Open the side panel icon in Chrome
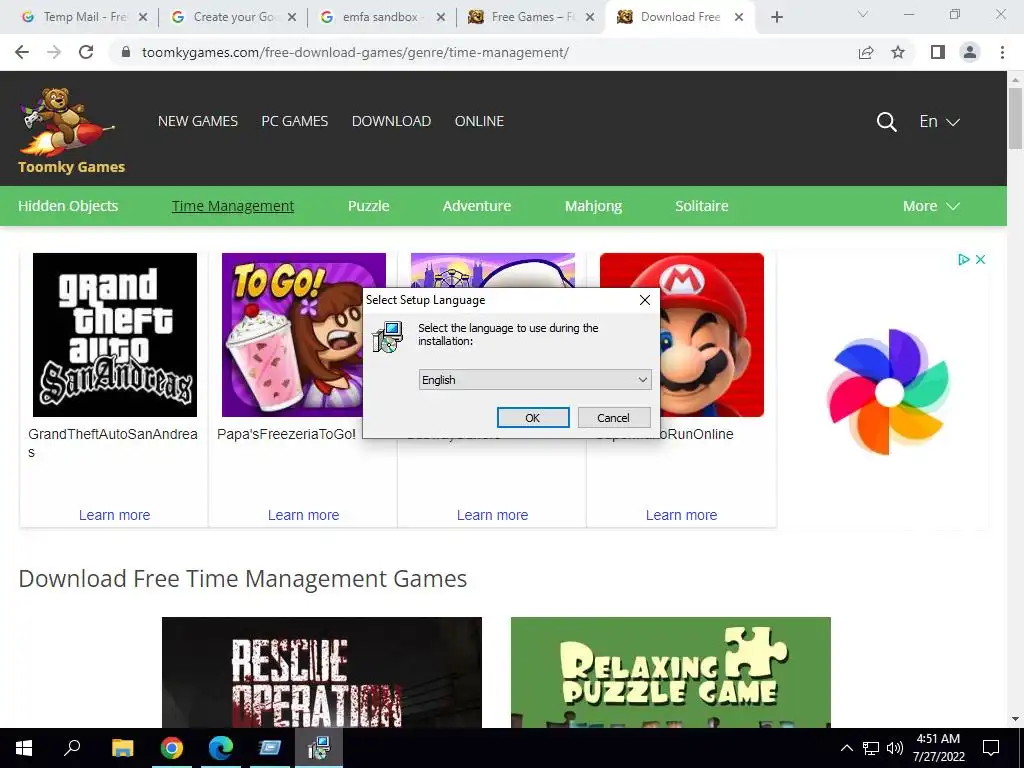The width and height of the screenshot is (1024, 768). pyautogui.click(x=938, y=52)
